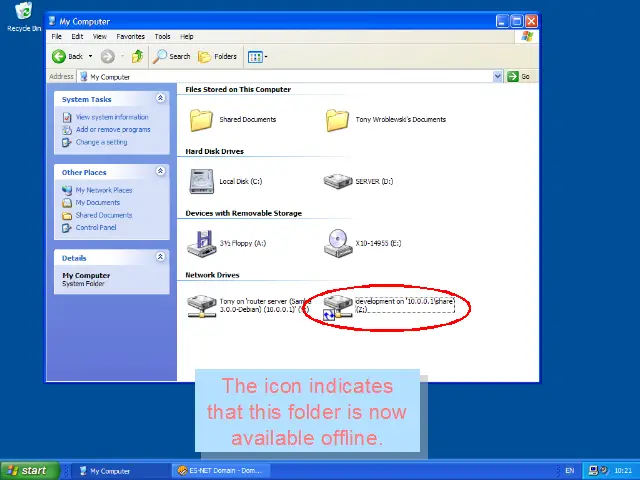This screenshot has height=480, width=640.
Task: Click the View system information link
Action: [x=112, y=117]
